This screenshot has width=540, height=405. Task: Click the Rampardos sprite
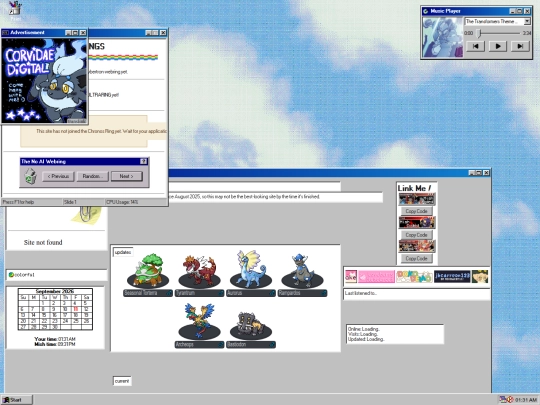(302, 271)
